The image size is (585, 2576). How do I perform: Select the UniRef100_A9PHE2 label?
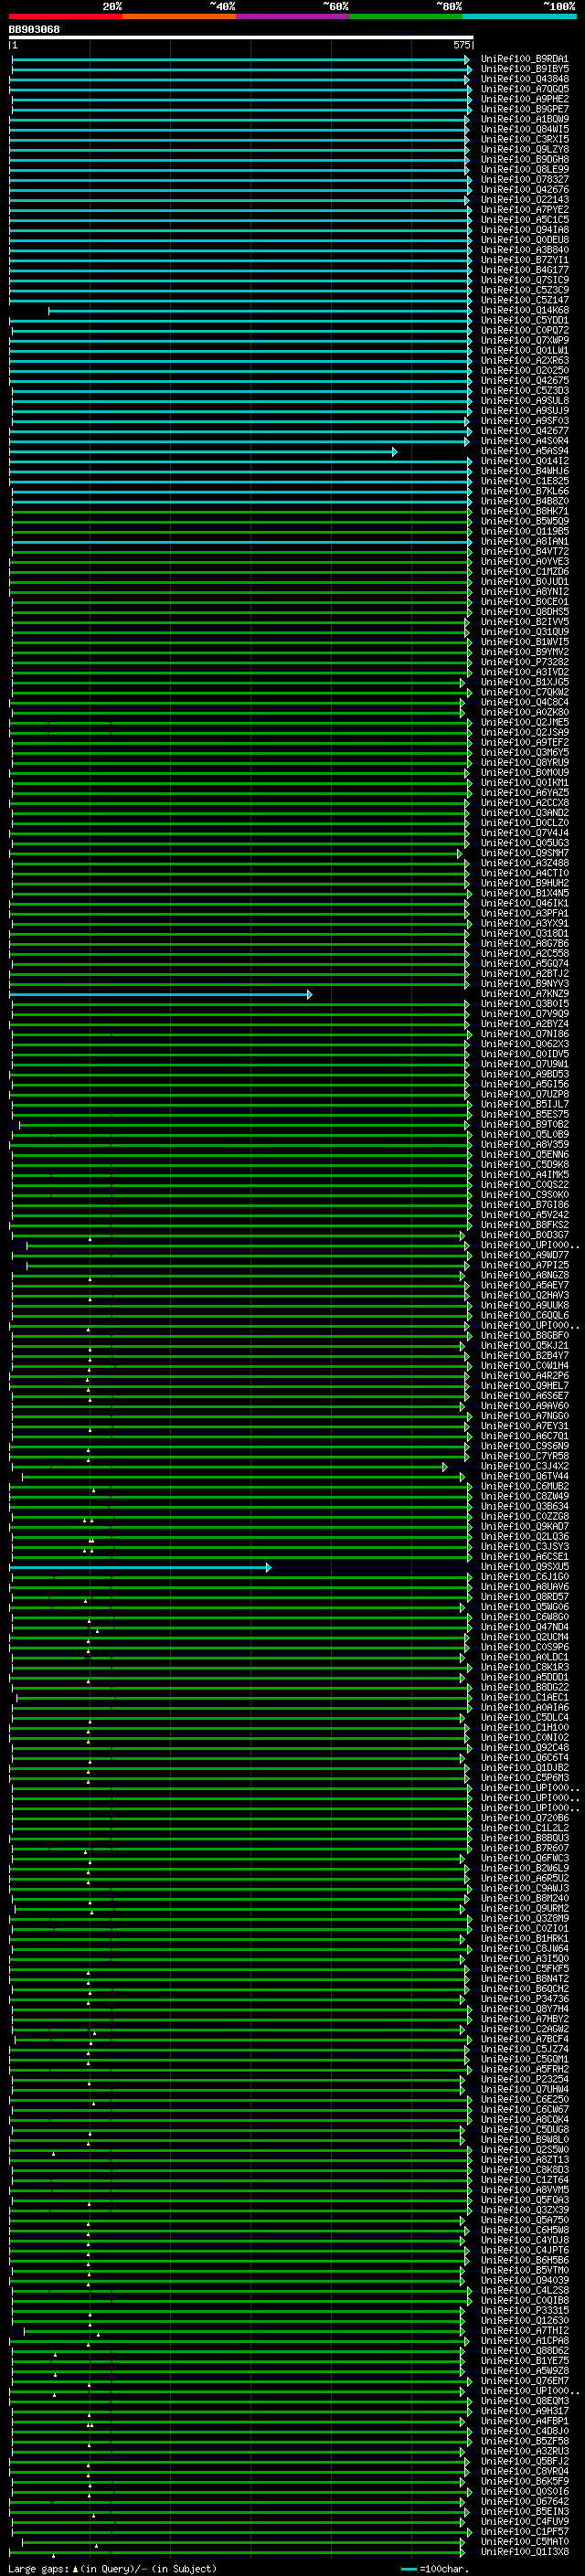pos(524,99)
